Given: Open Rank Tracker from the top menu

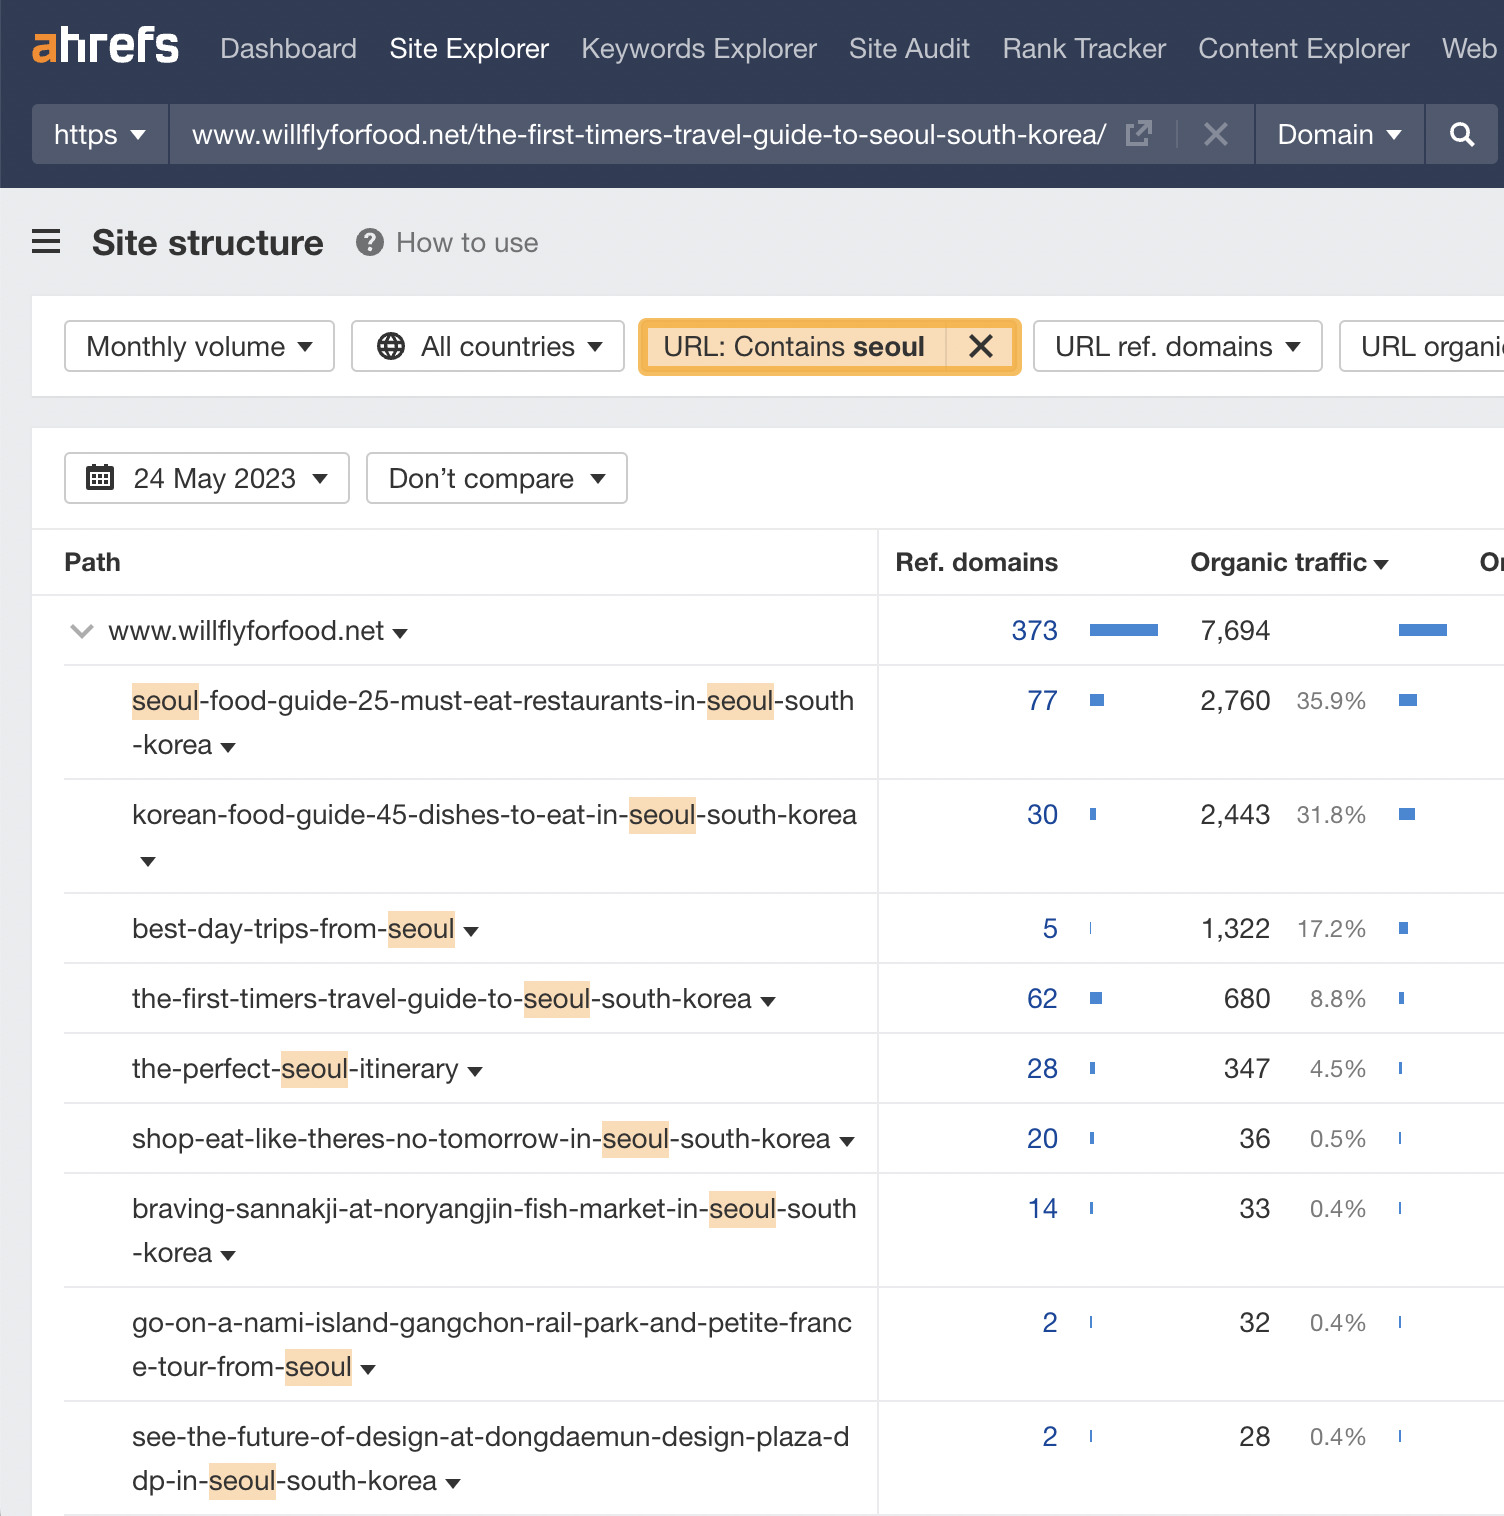Looking at the screenshot, I should click(1082, 48).
